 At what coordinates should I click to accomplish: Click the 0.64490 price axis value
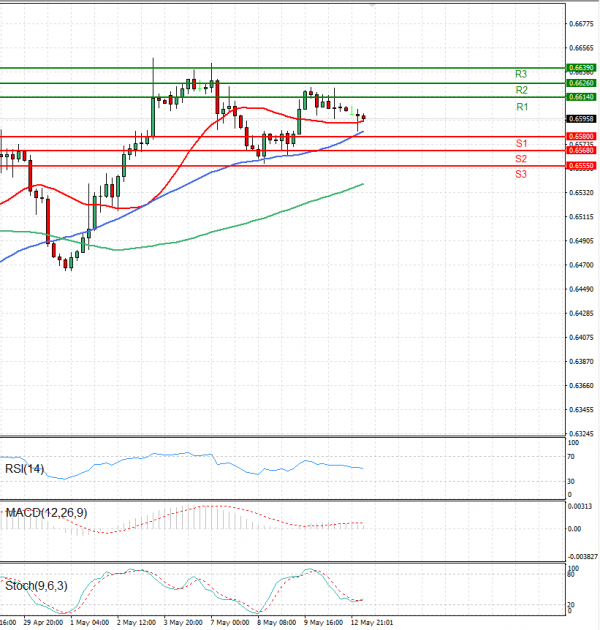pos(581,289)
